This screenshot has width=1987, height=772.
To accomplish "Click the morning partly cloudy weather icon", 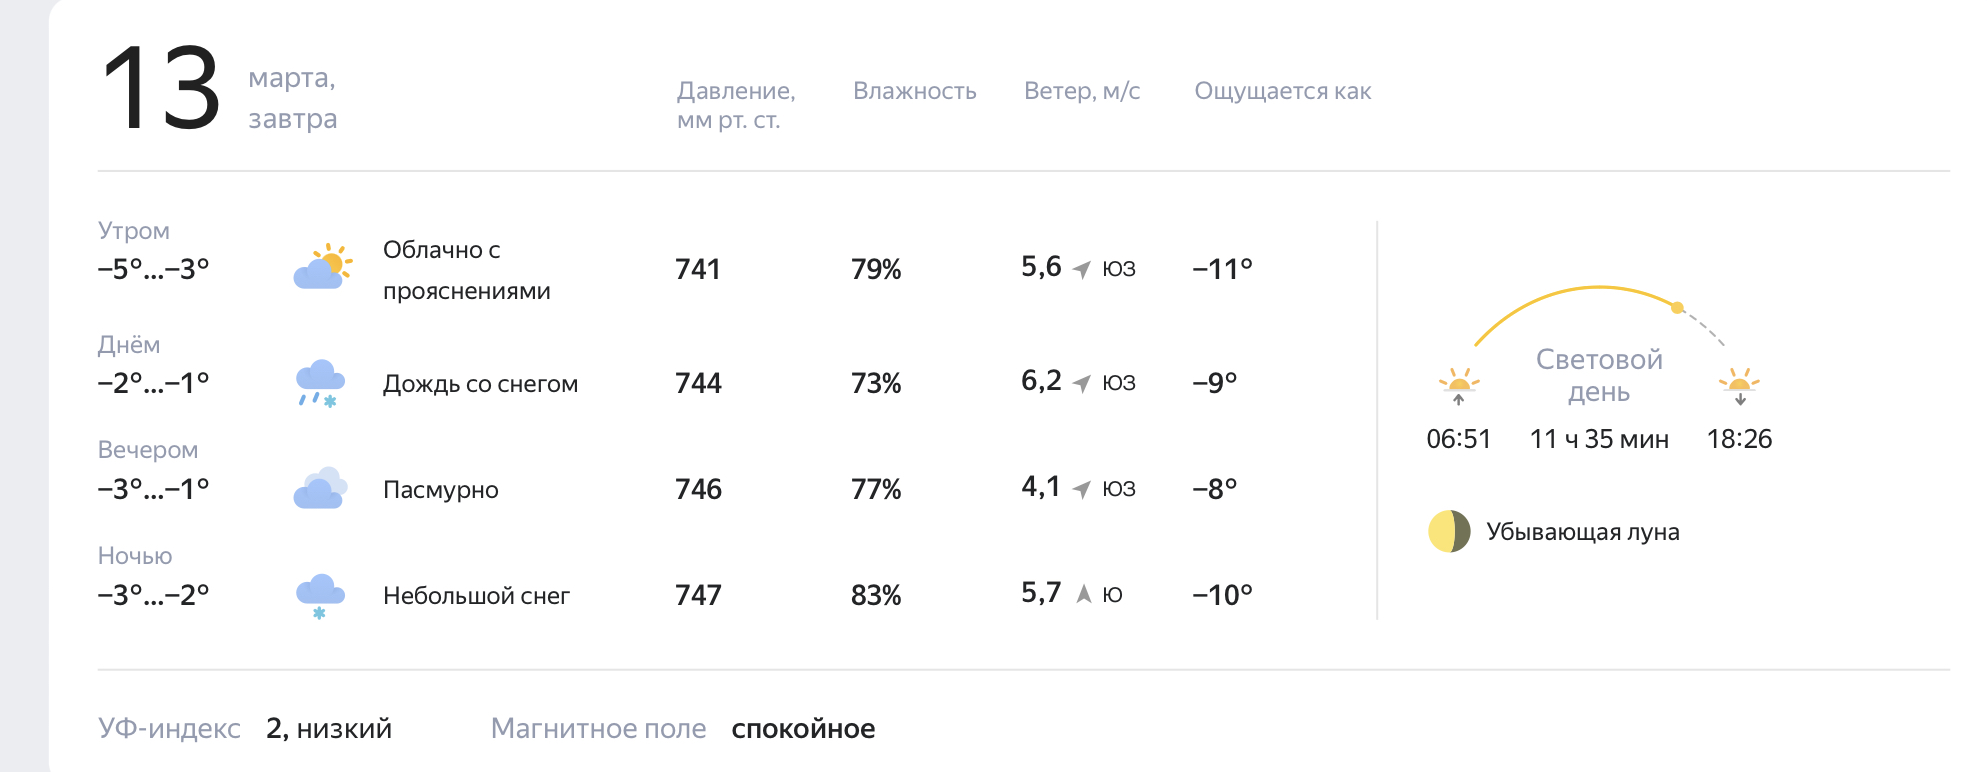I will (322, 267).
